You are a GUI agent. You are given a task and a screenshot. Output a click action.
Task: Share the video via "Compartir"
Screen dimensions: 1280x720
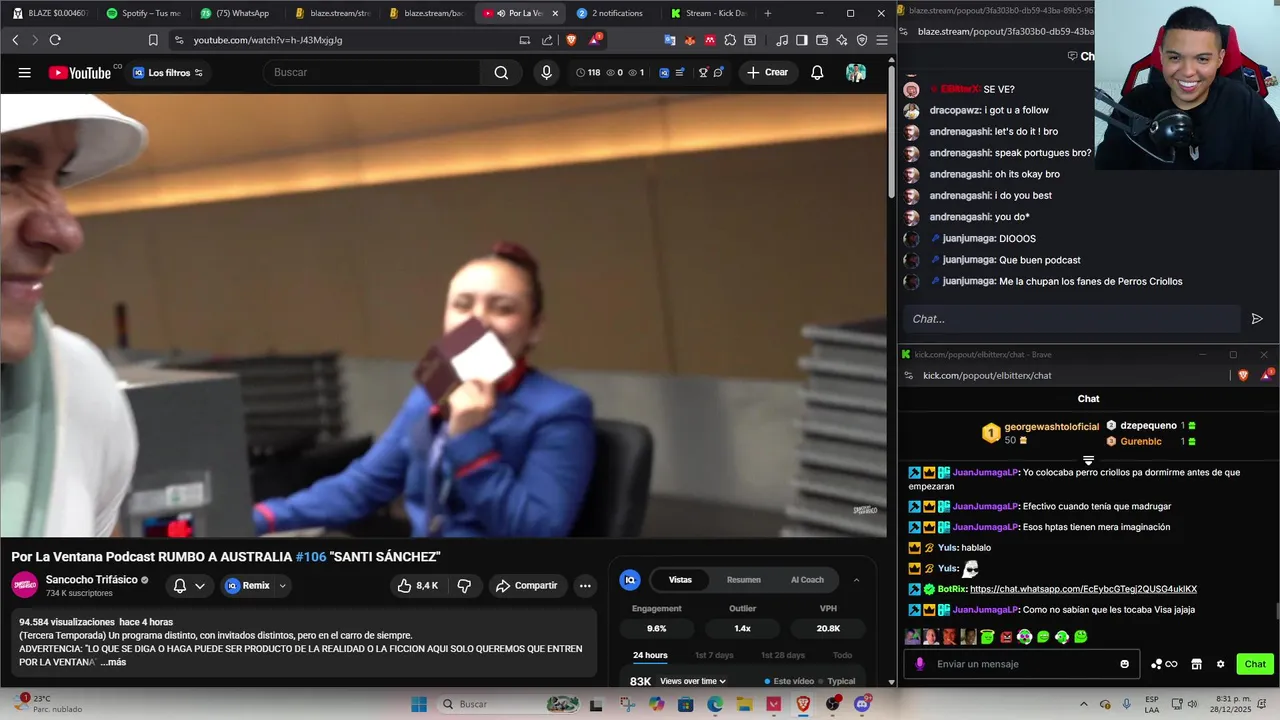point(527,585)
